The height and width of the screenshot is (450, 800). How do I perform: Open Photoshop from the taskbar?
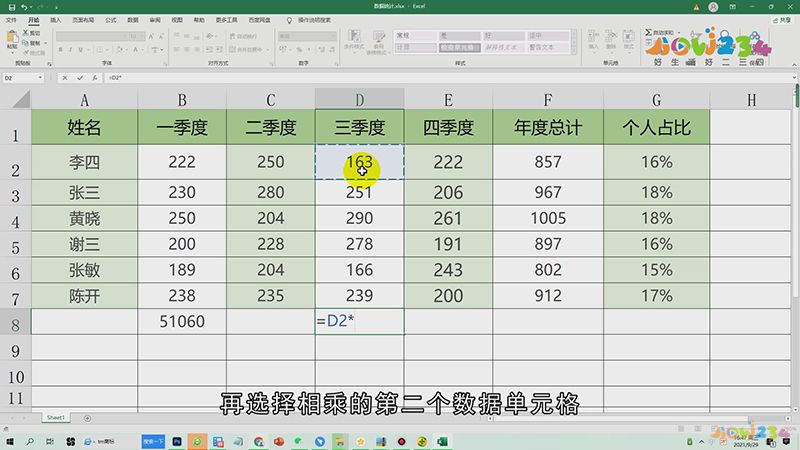coord(177,442)
